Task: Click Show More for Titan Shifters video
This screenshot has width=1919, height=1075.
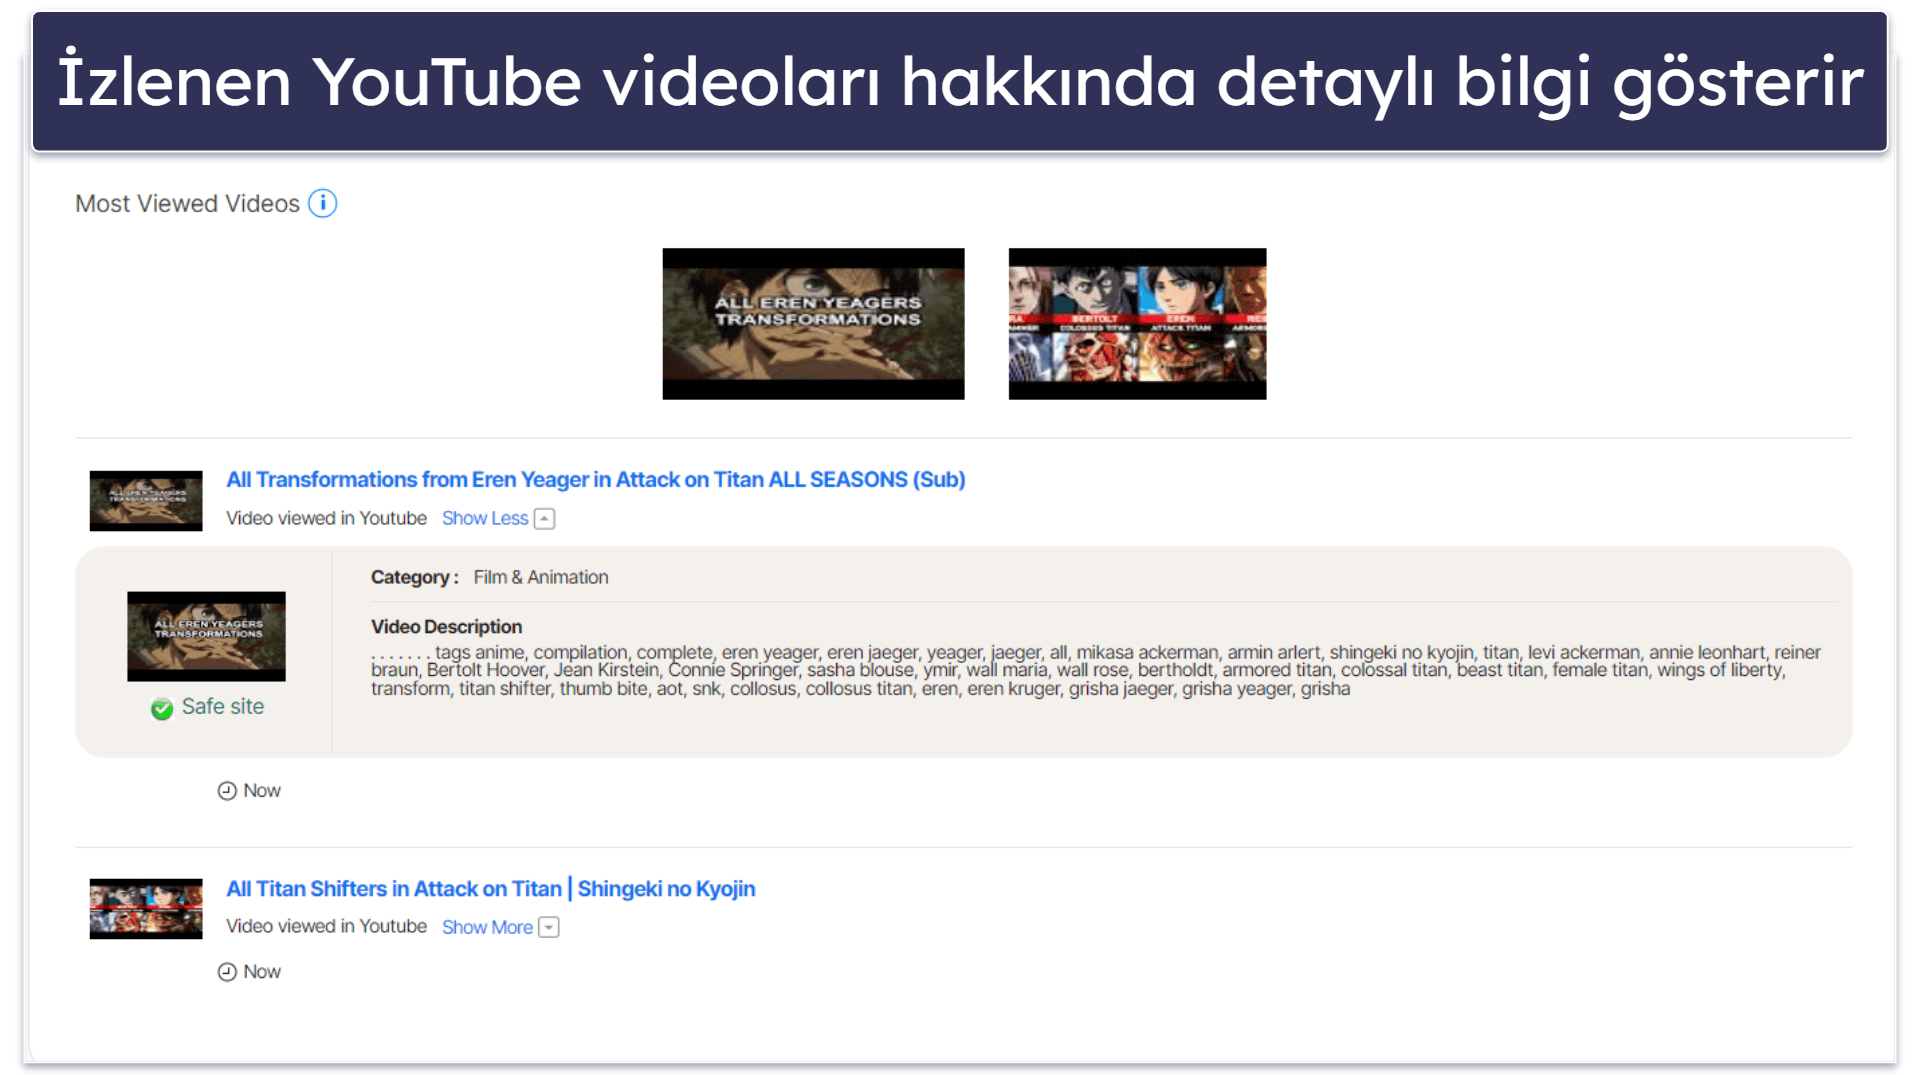Action: click(487, 927)
